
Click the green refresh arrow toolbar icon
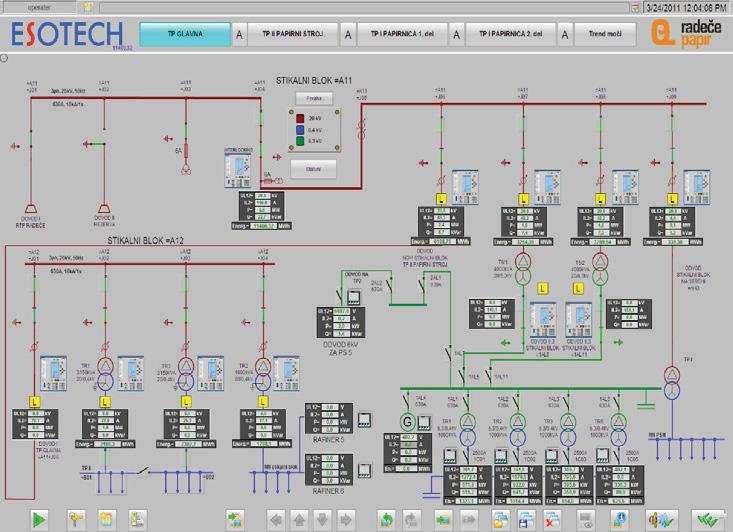pos(387,519)
